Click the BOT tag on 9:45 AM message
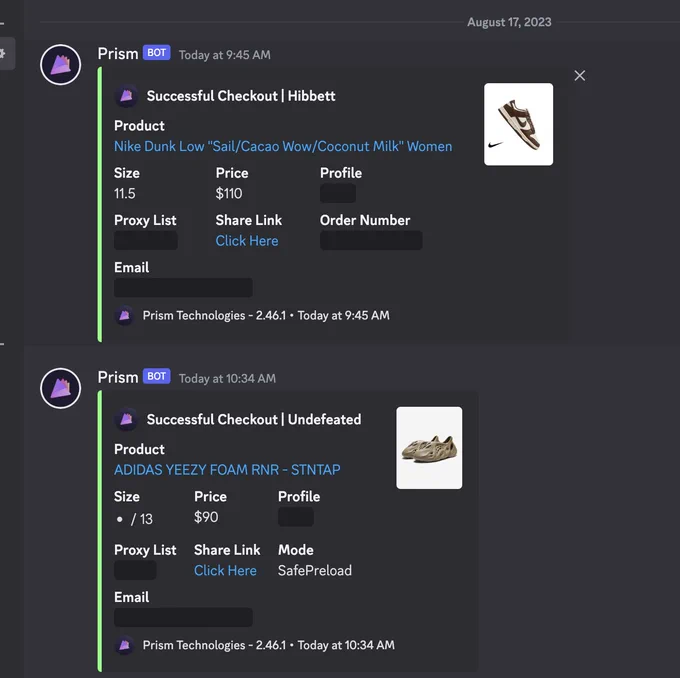The height and width of the screenshot is (678, 680). [157, 53]
